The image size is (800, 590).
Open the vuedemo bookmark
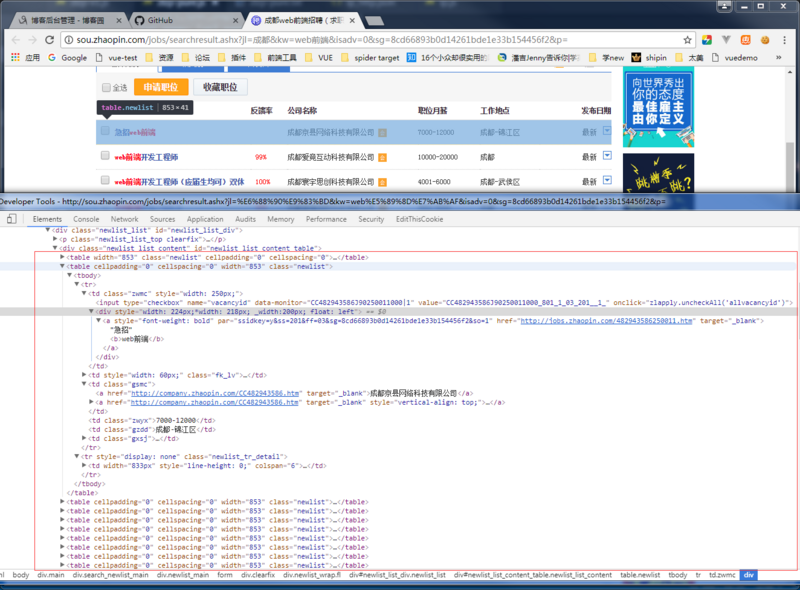click(735, 58)
